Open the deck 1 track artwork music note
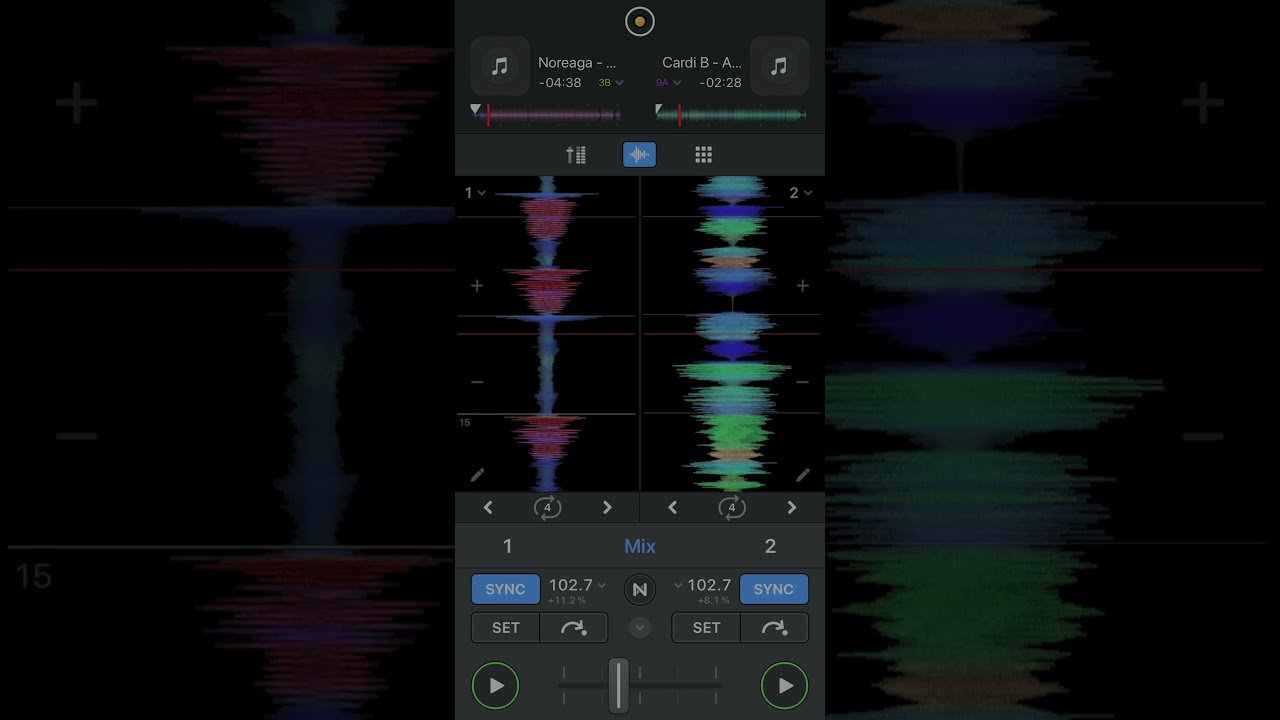The height and width of the screenshot is (720, 1280). (500, 66)
